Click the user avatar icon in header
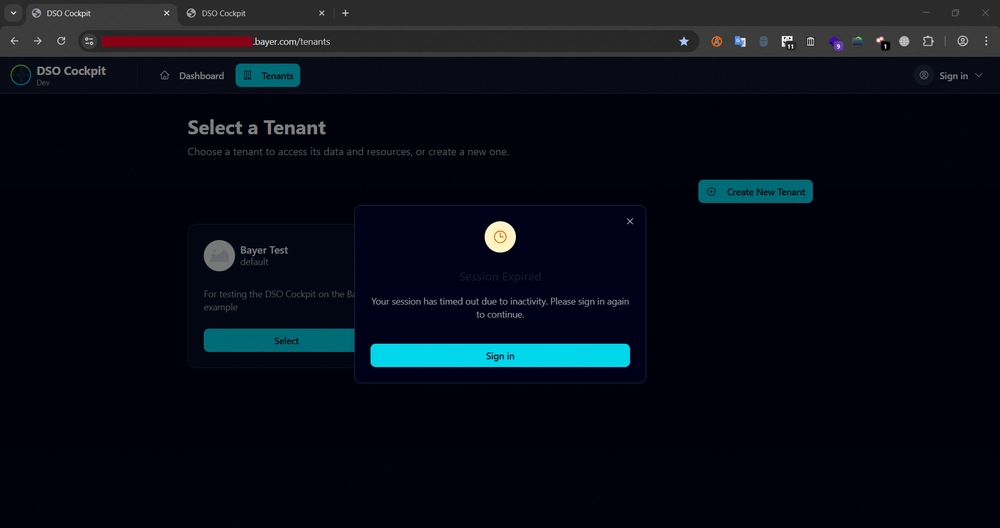The image size is (1000, 528). coord(923,75)
